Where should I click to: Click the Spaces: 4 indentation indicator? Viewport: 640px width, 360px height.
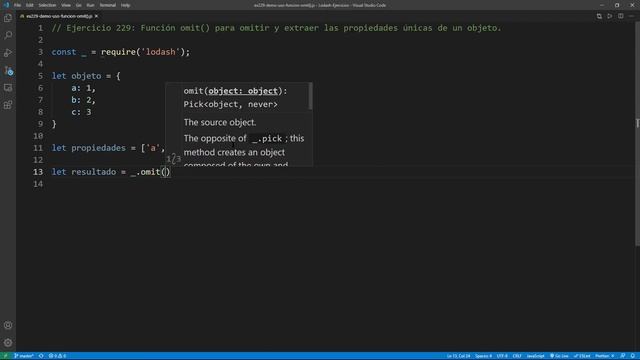click(483, 356)
